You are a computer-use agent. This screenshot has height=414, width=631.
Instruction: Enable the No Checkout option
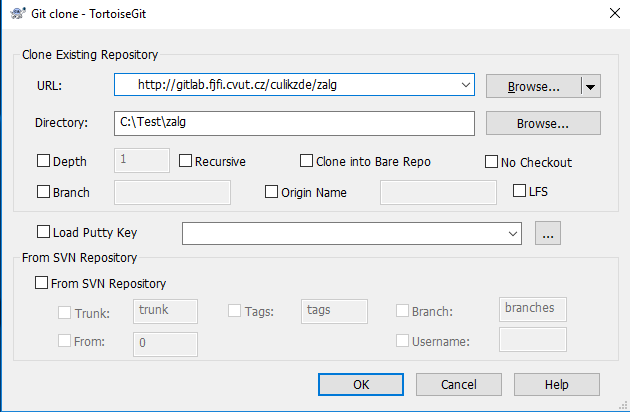pyautogui.click(x=491, y=162)
